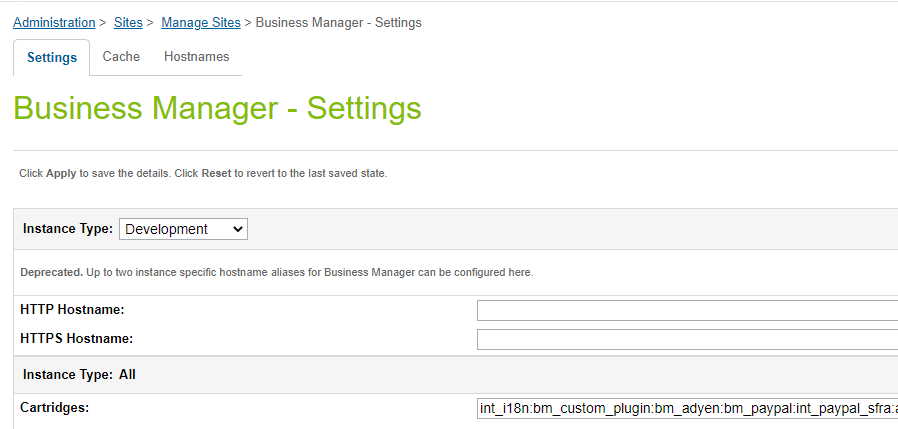Focus the HTTP Hostname text field
This screenshot has width=898, height=429.
[687, 310]
